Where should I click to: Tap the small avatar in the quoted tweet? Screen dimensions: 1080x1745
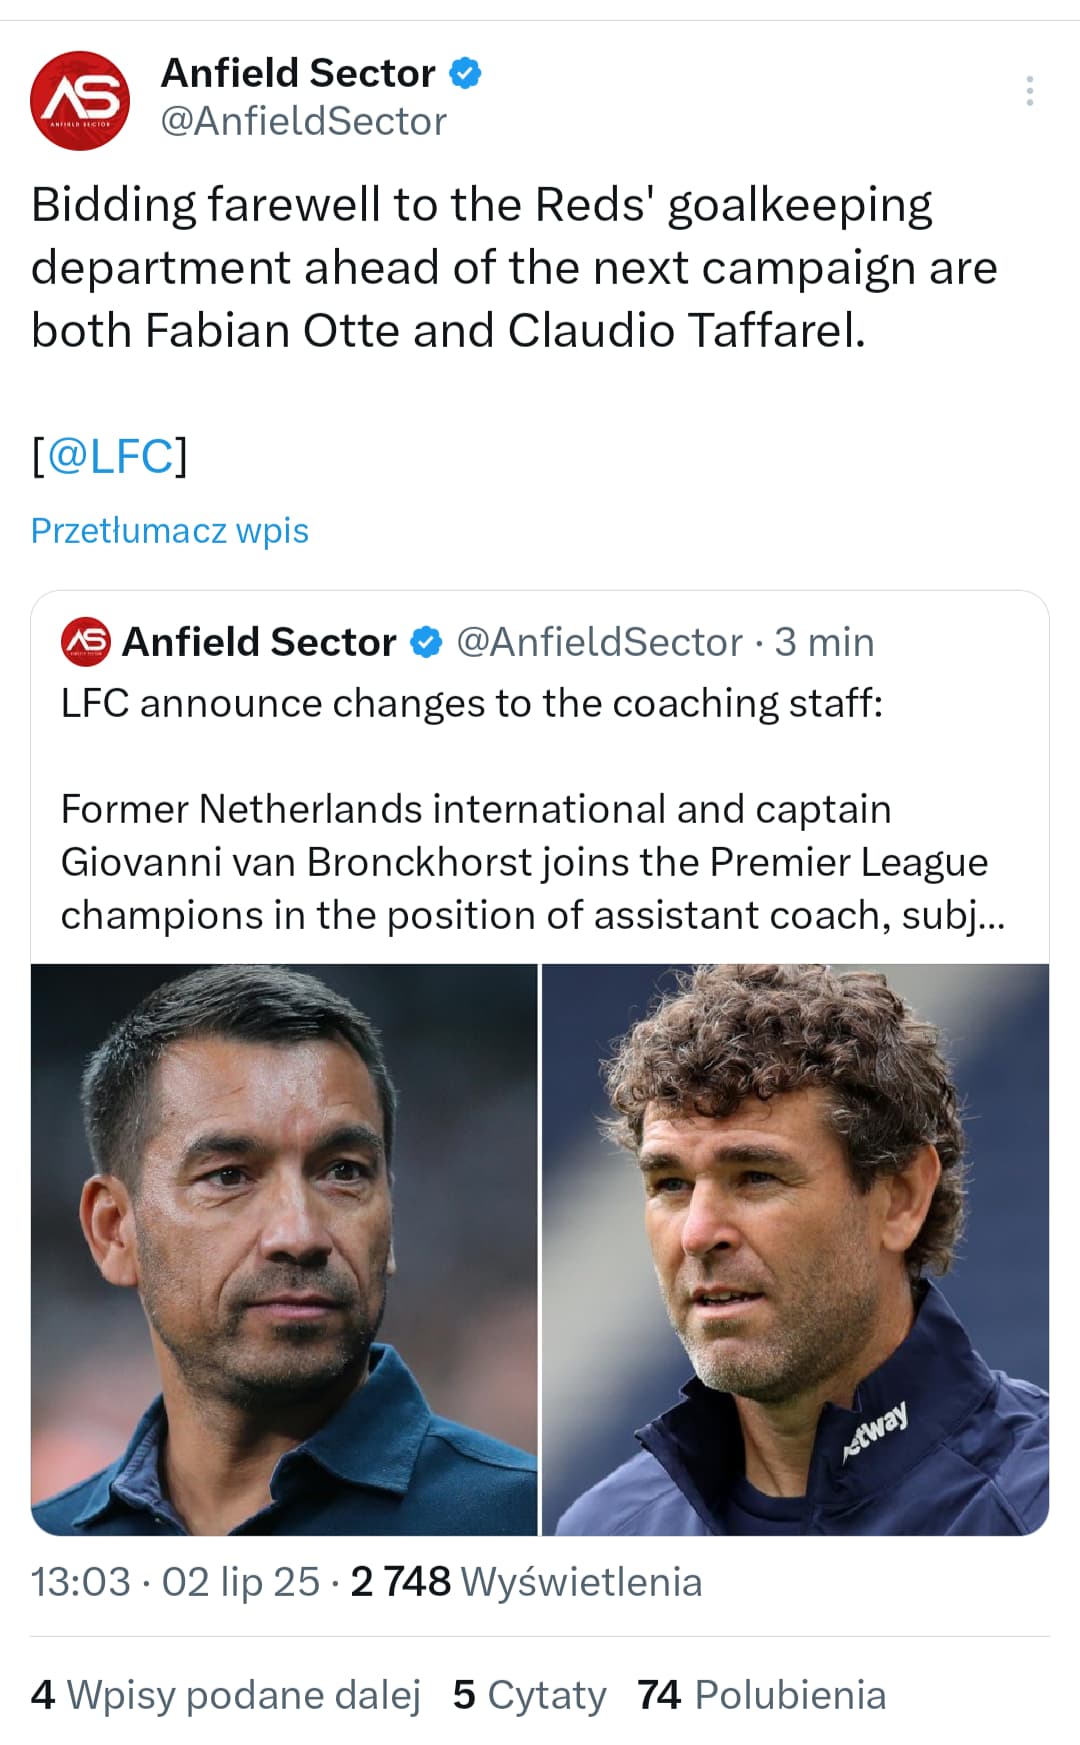85,642
